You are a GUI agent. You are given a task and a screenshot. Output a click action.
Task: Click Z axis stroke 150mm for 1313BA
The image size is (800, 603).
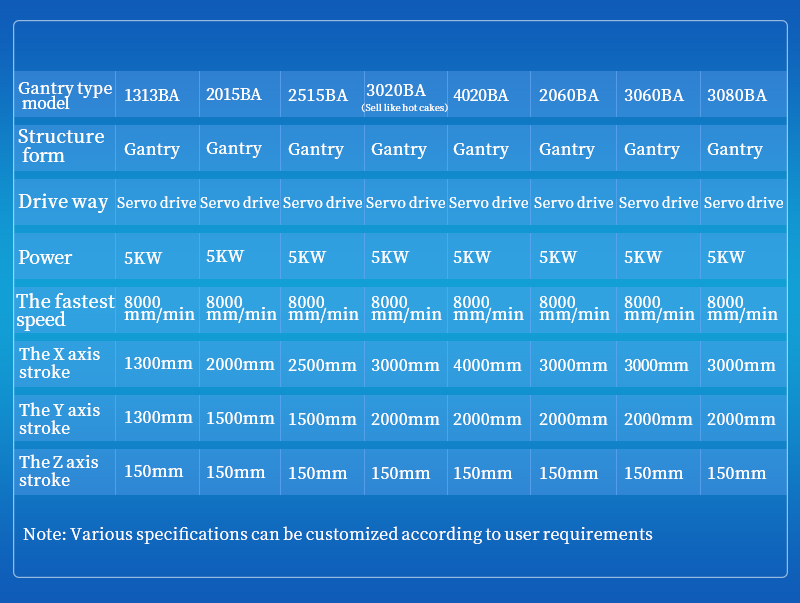click(153, 471)
